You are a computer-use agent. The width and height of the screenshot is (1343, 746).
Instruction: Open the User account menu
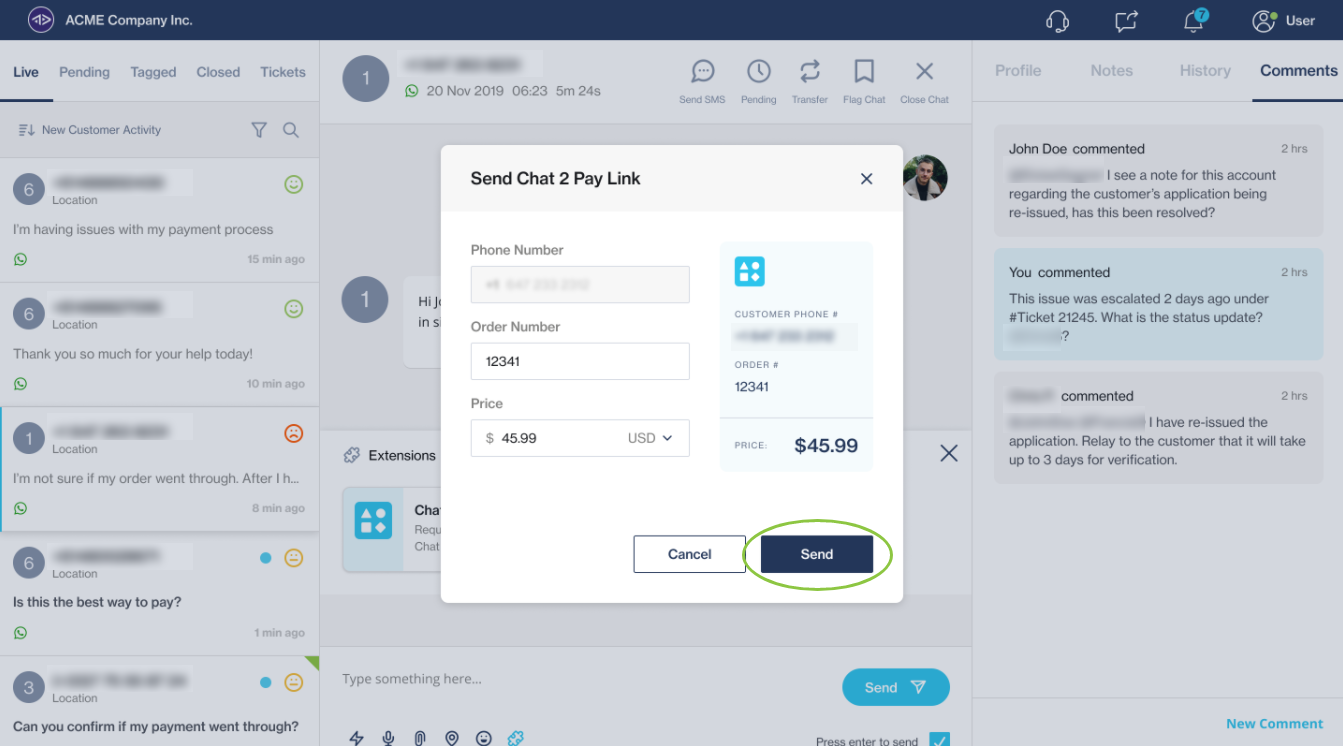click(x=1284, y=21)
